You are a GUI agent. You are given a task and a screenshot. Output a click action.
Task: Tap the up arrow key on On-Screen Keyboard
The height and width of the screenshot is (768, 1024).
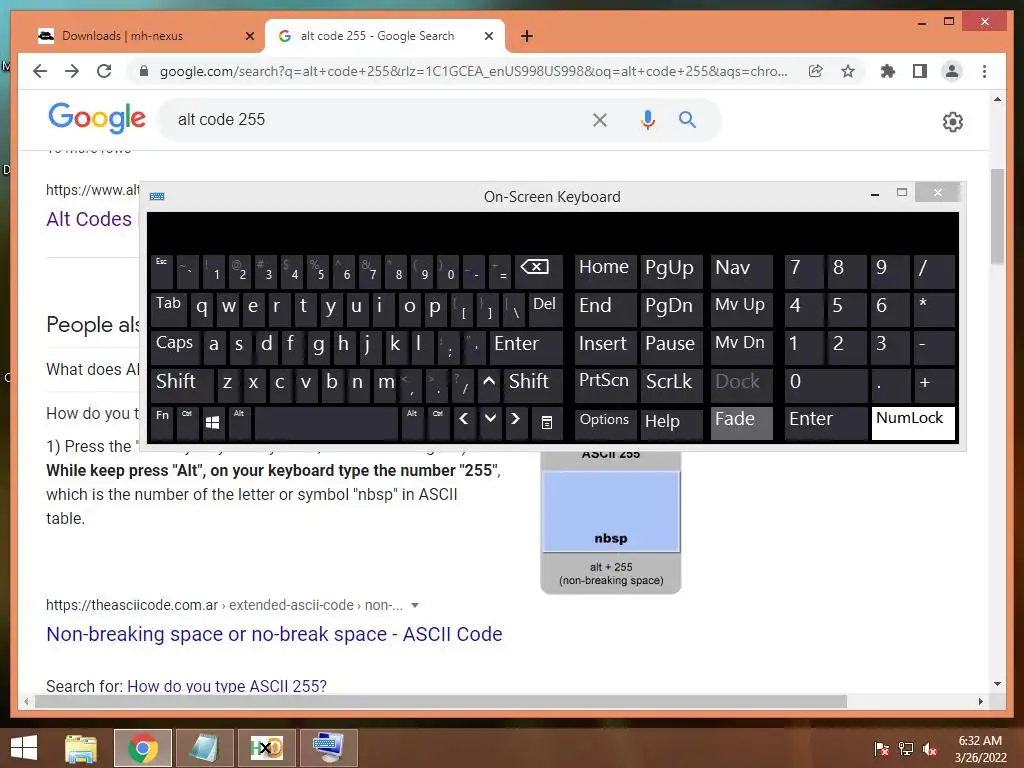tap(489, 385)
